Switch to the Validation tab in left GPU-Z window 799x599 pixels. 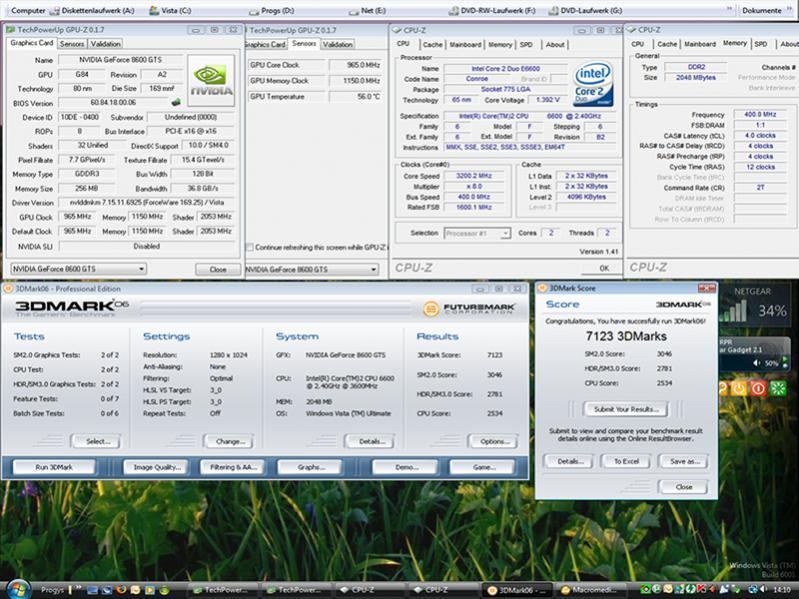pos(105,44)
